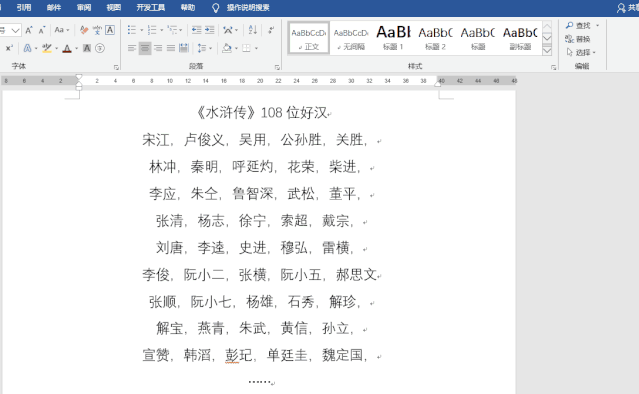The image size is (639, 394).
Task: Switch to the 邮件 tab
Action: pos(54,8)
